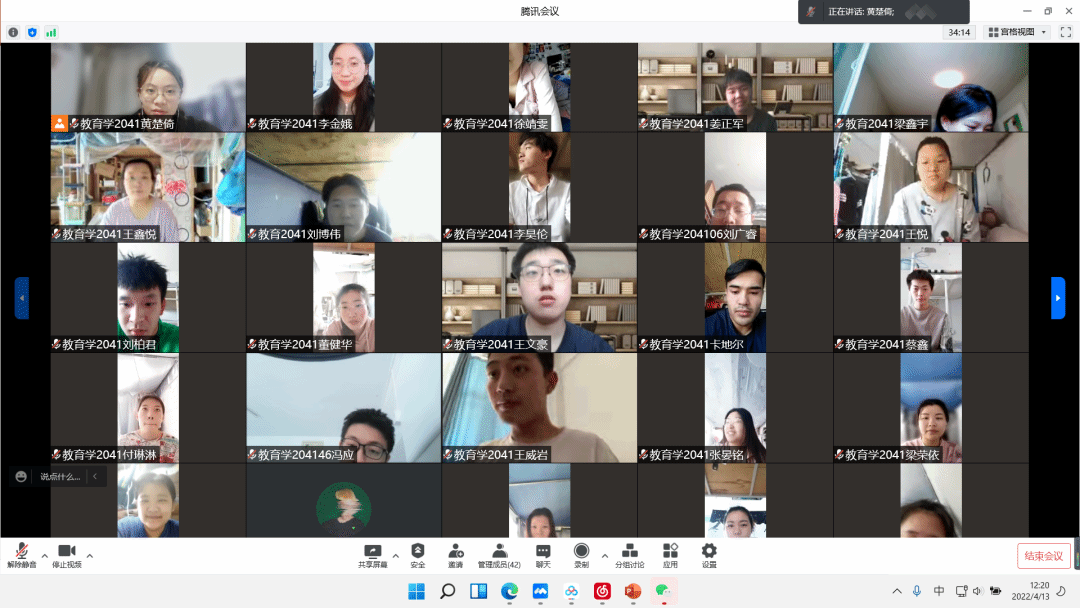Open the share screen (共享屏幕) tool

pyautogui.click(x=372, y=555)
